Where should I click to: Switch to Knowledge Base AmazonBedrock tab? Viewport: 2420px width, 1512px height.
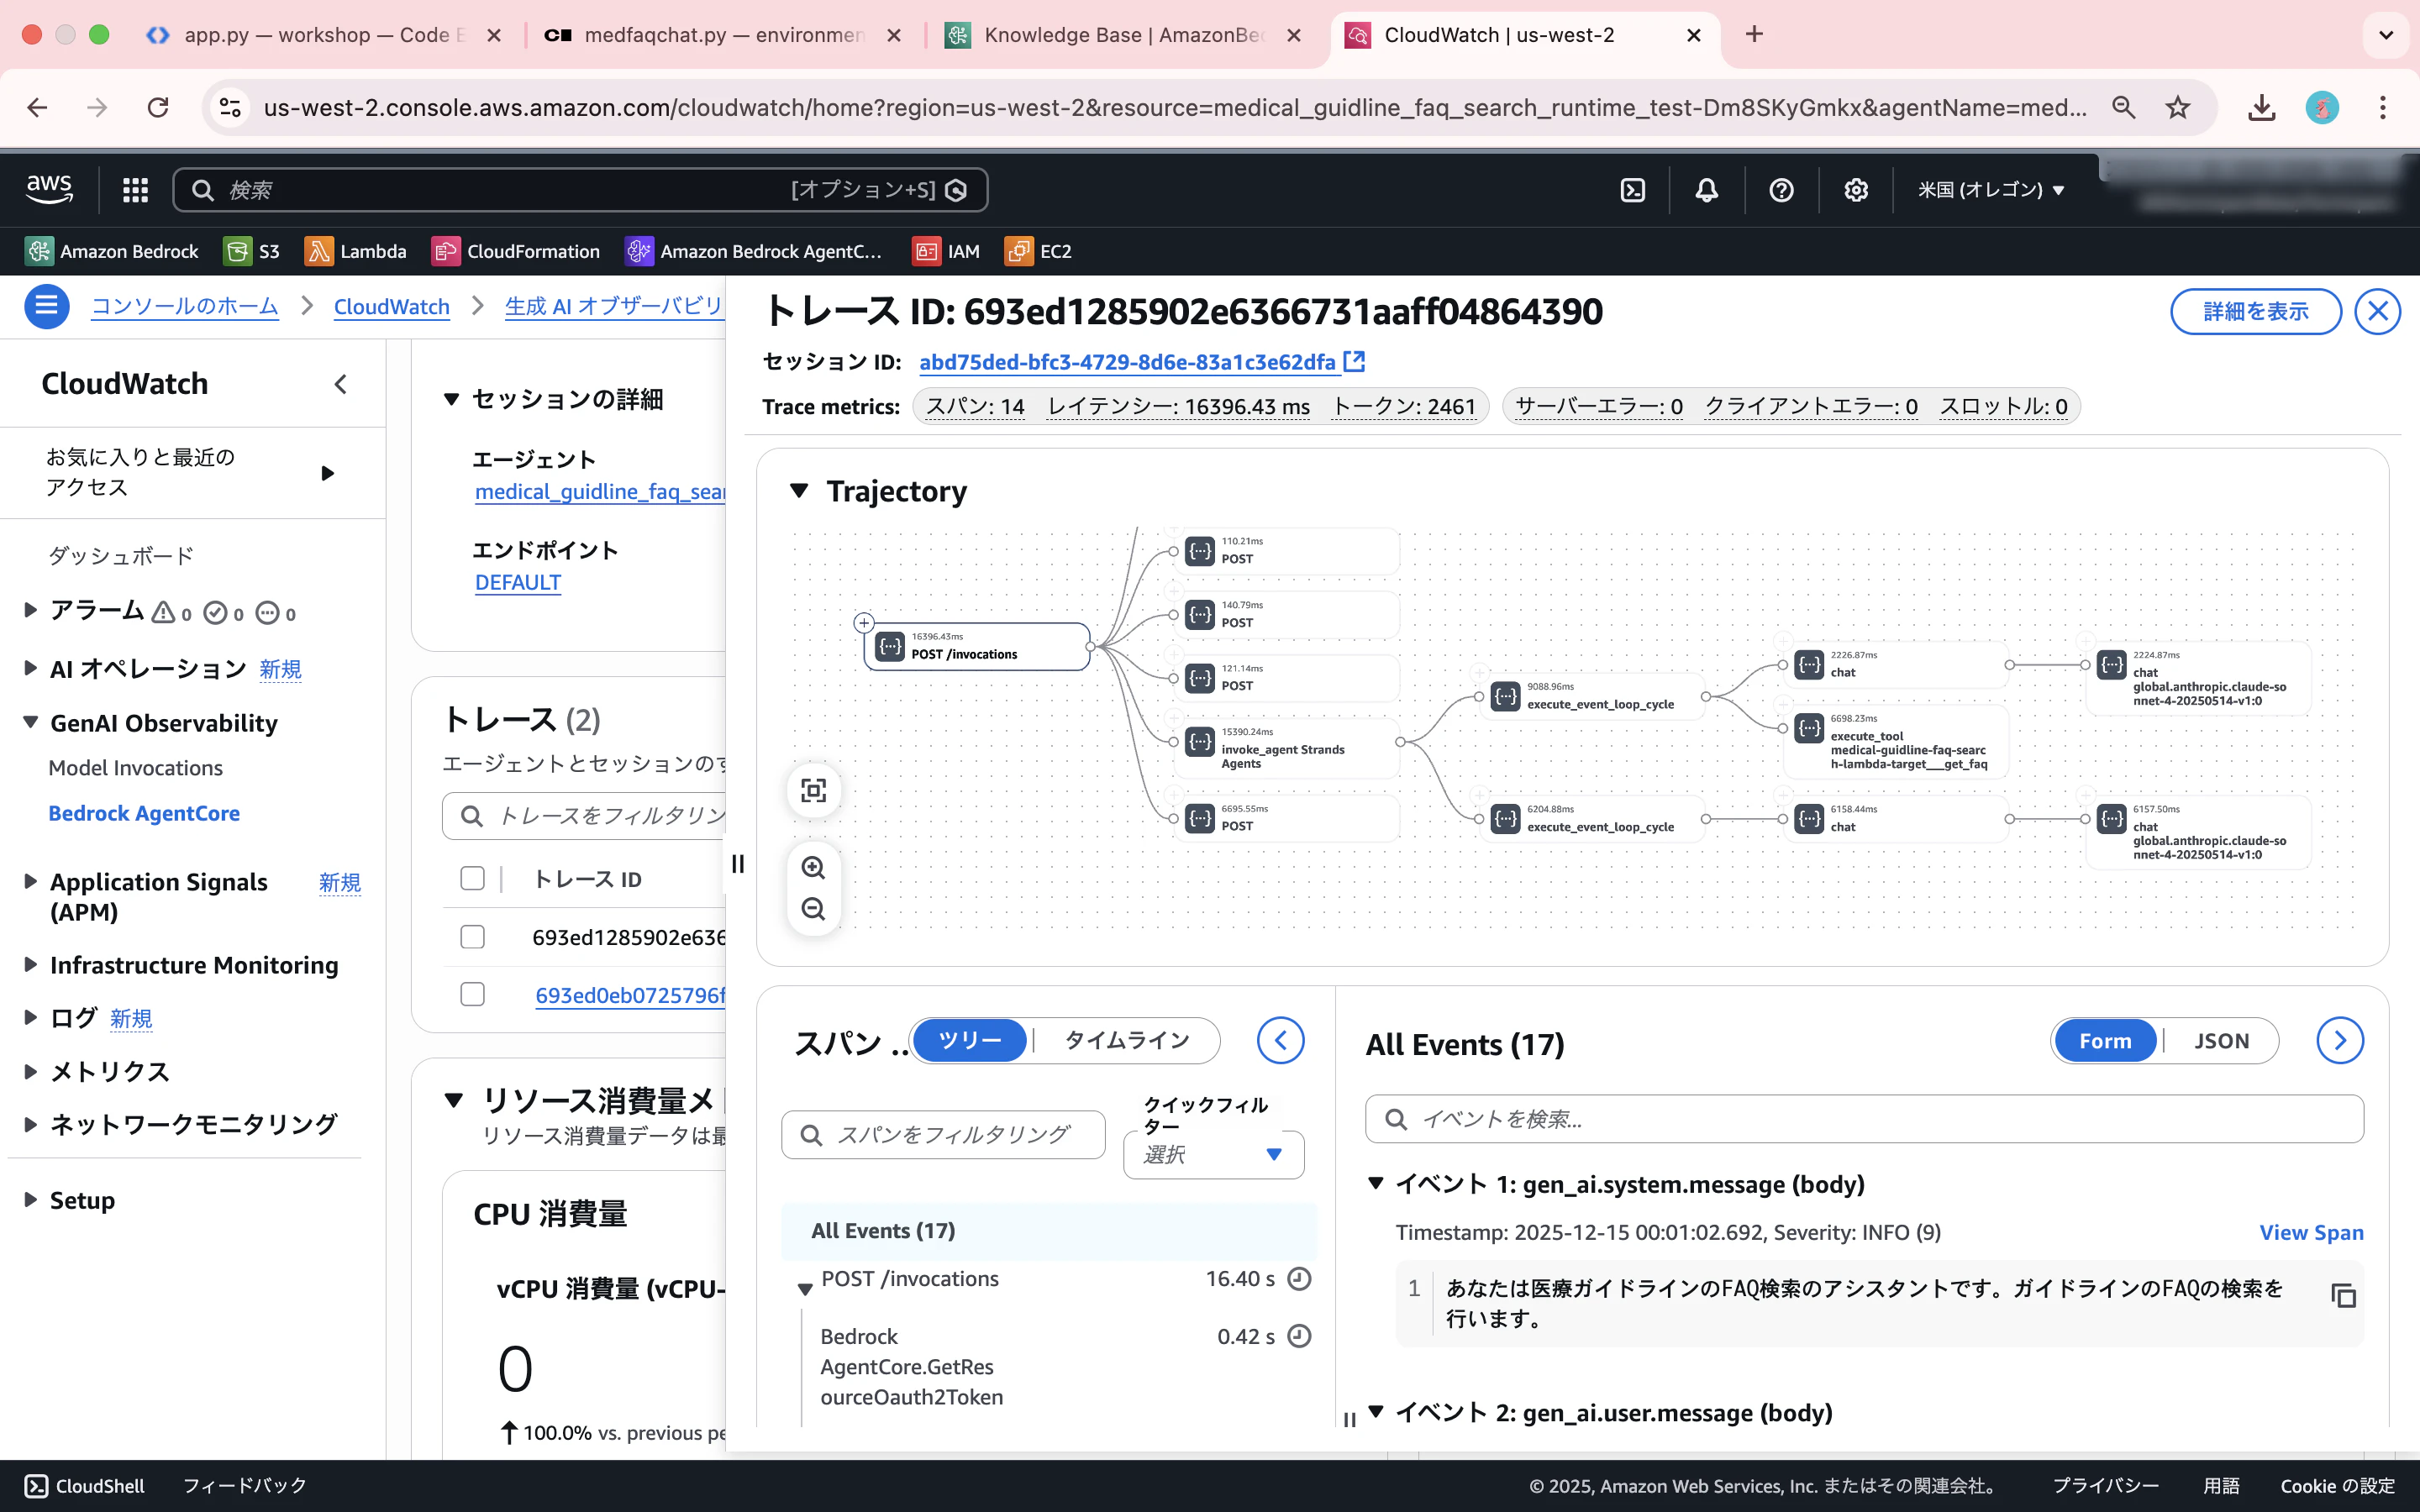click(x=1124, y=35)
